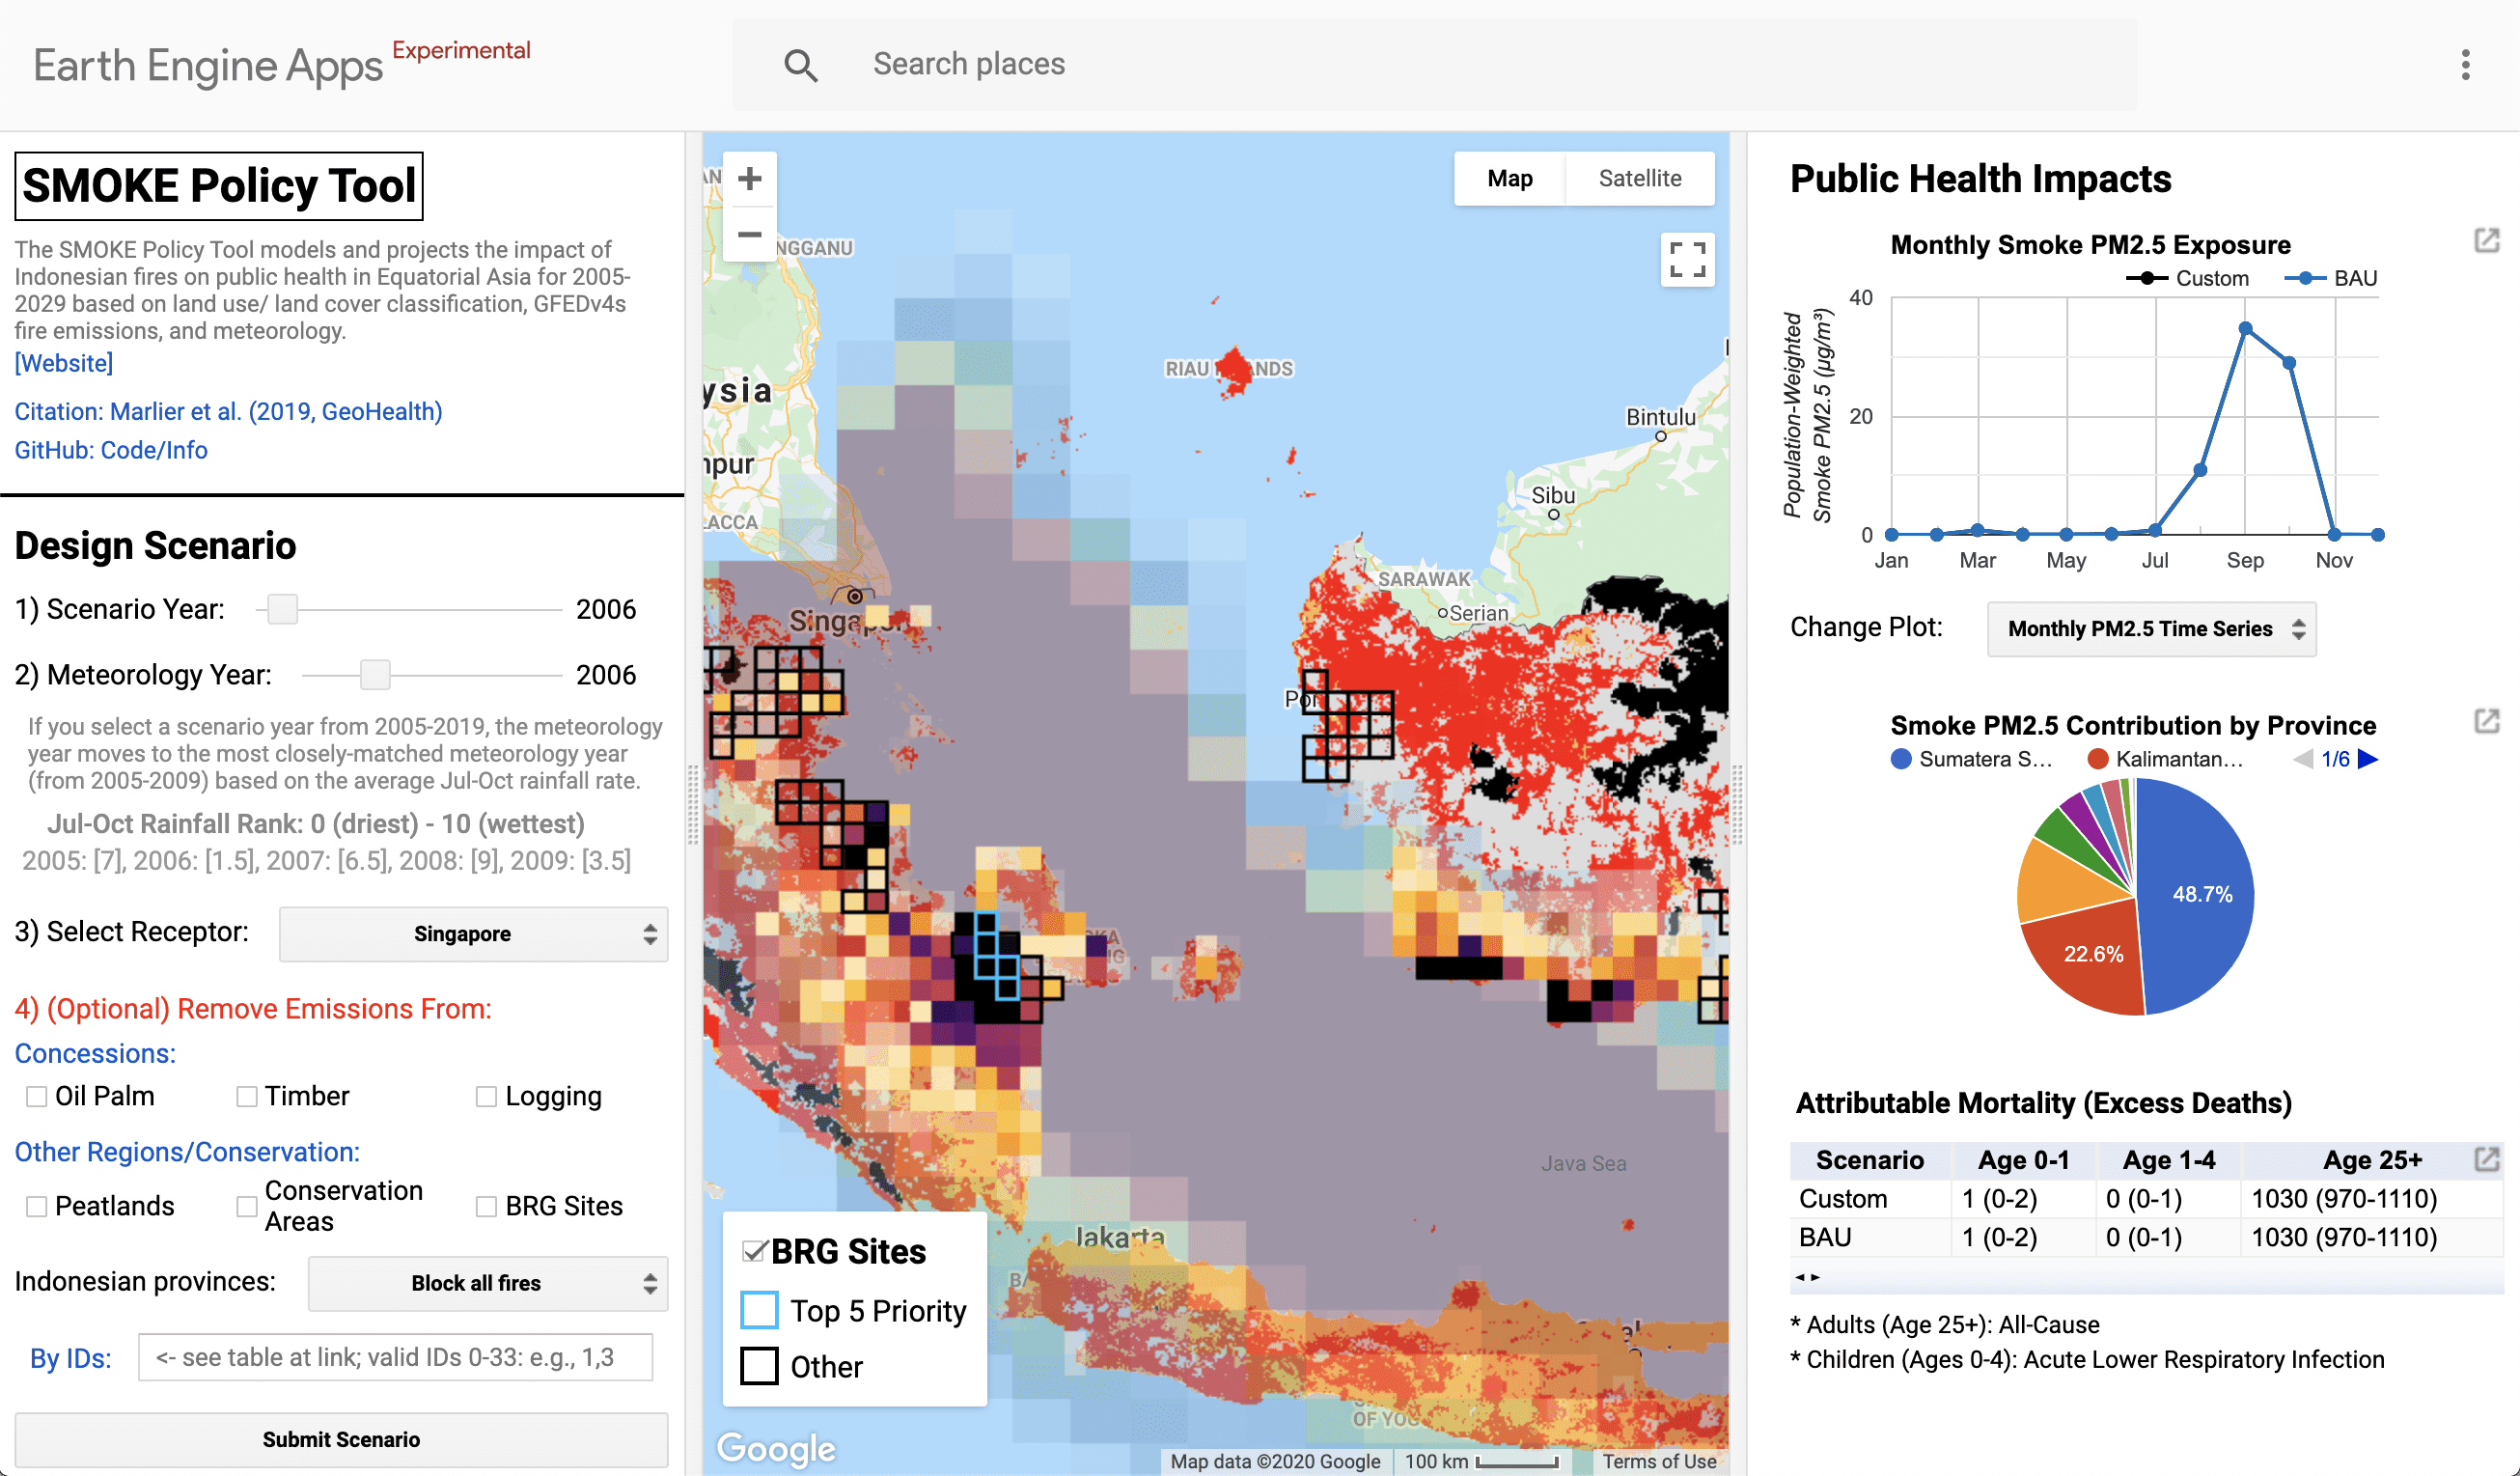Viewport: 2520px width, 1476px height.
Task: Click the search magnifier icon
Action: pos(800,65)
